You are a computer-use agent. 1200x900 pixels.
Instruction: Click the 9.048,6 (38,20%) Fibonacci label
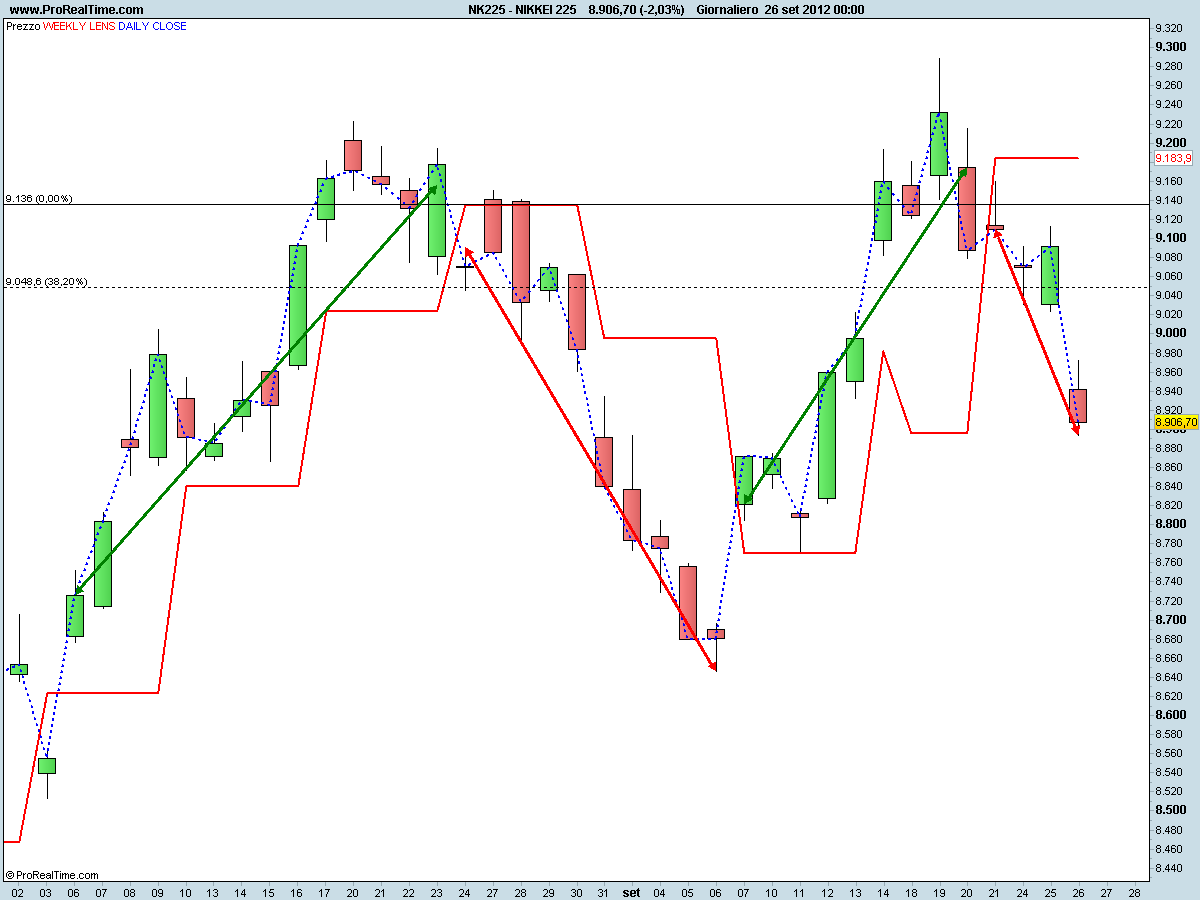click(46, 282)
